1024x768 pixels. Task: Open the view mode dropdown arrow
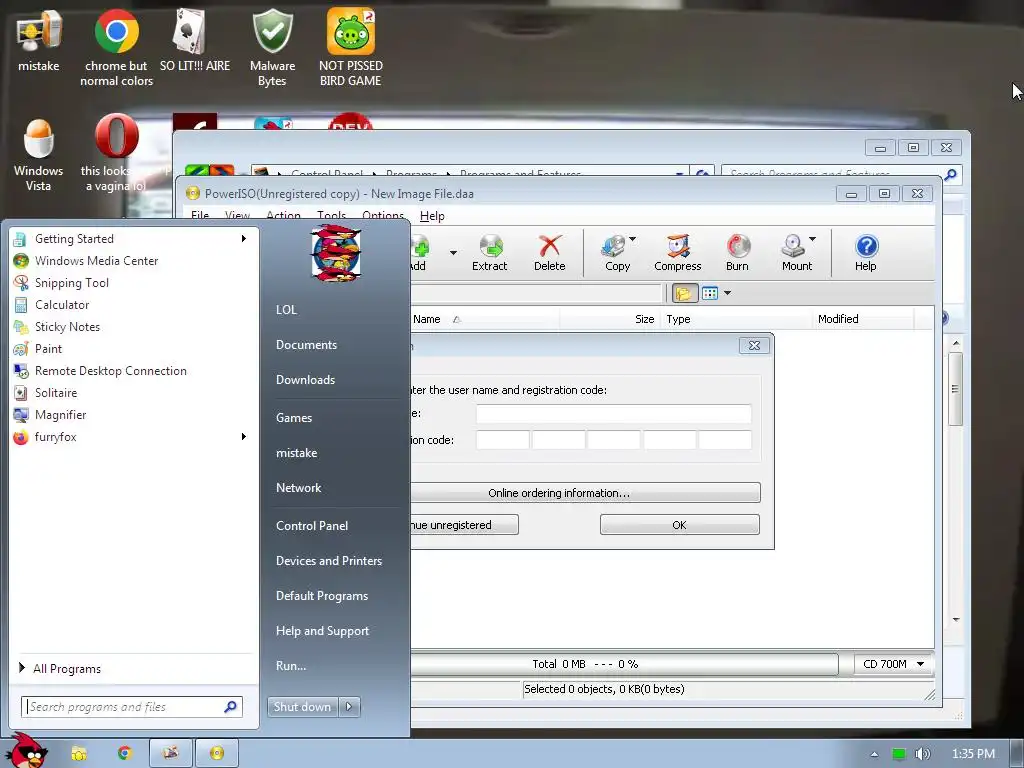(727, 293)
